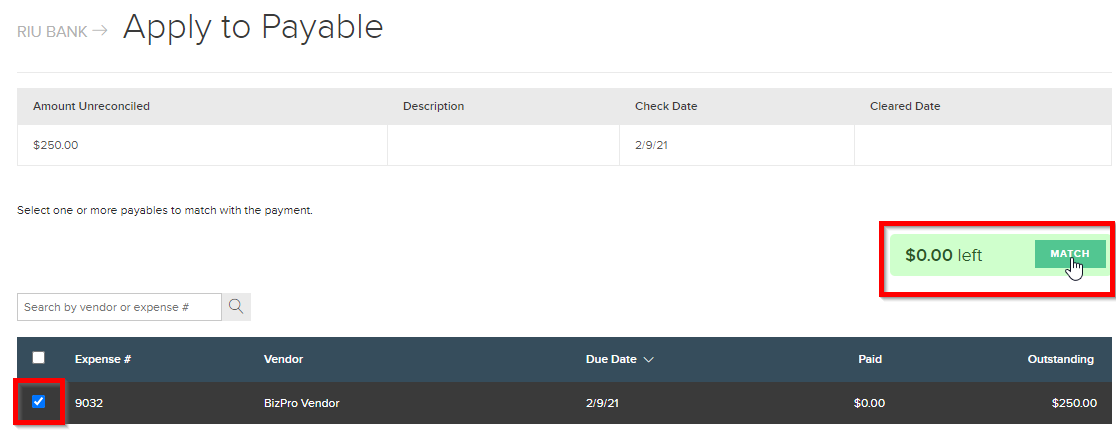Click expense number 9032 in the row

tap(89, 403)
